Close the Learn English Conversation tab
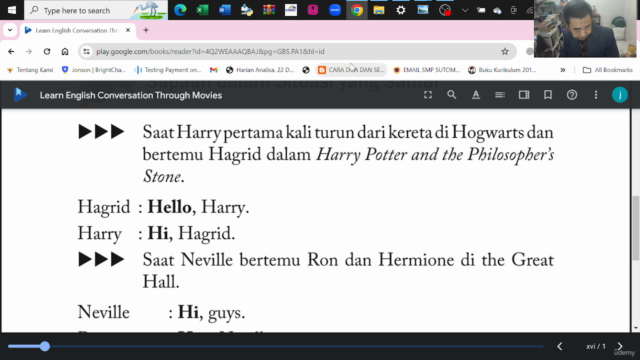Viewport: 640px width, 360px height. [x=128, y=30]
